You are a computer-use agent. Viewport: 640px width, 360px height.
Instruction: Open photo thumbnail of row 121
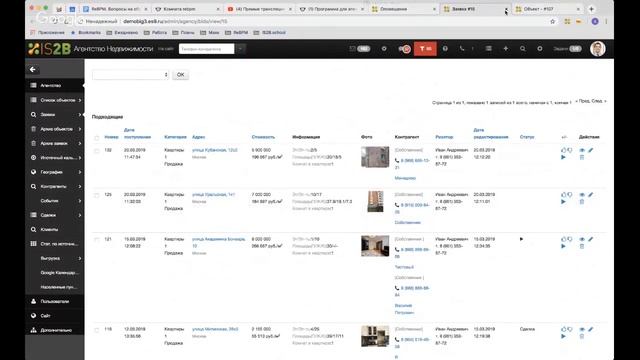375,246
